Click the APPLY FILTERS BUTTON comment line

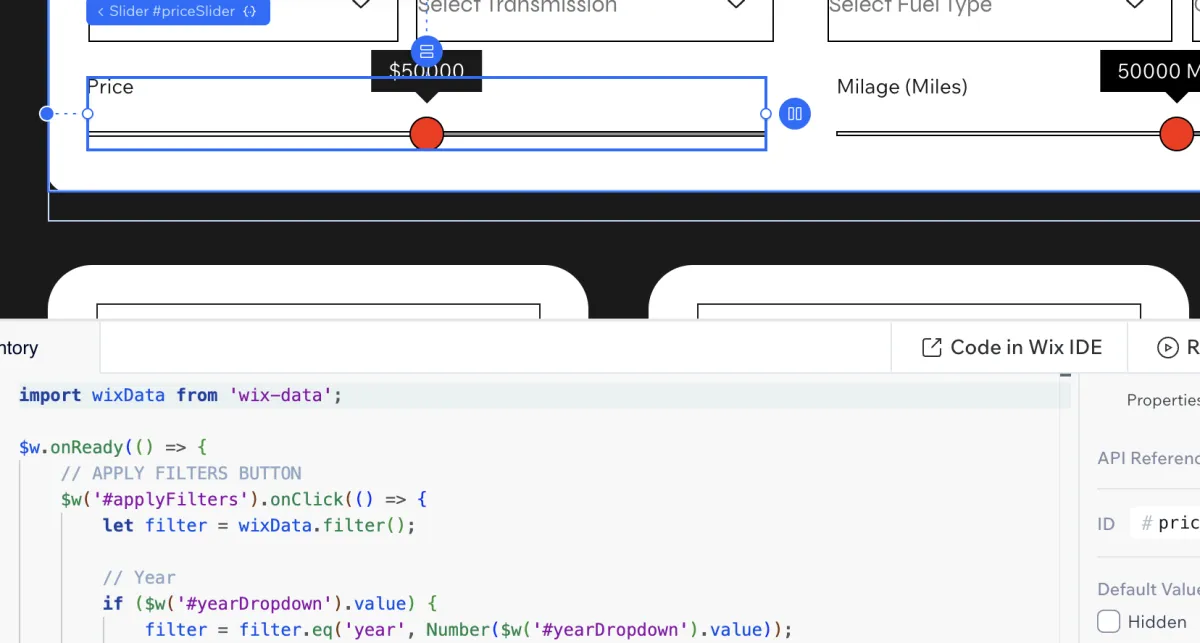pyautogui.click(x=181, y=473)
